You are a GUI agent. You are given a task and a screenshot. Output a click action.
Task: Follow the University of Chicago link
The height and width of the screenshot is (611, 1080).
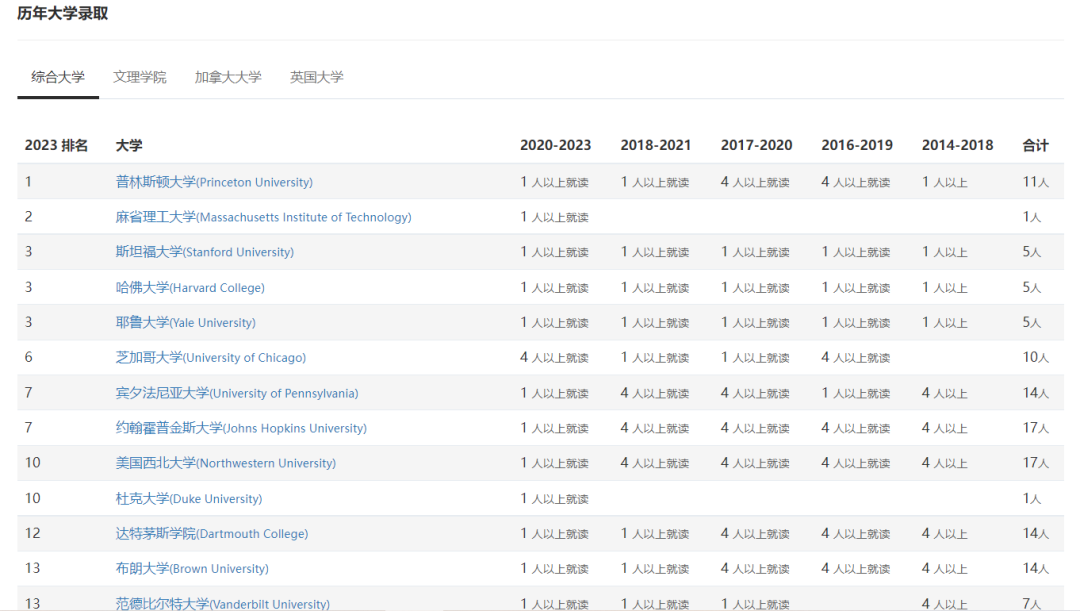click(x=211, y=358)
